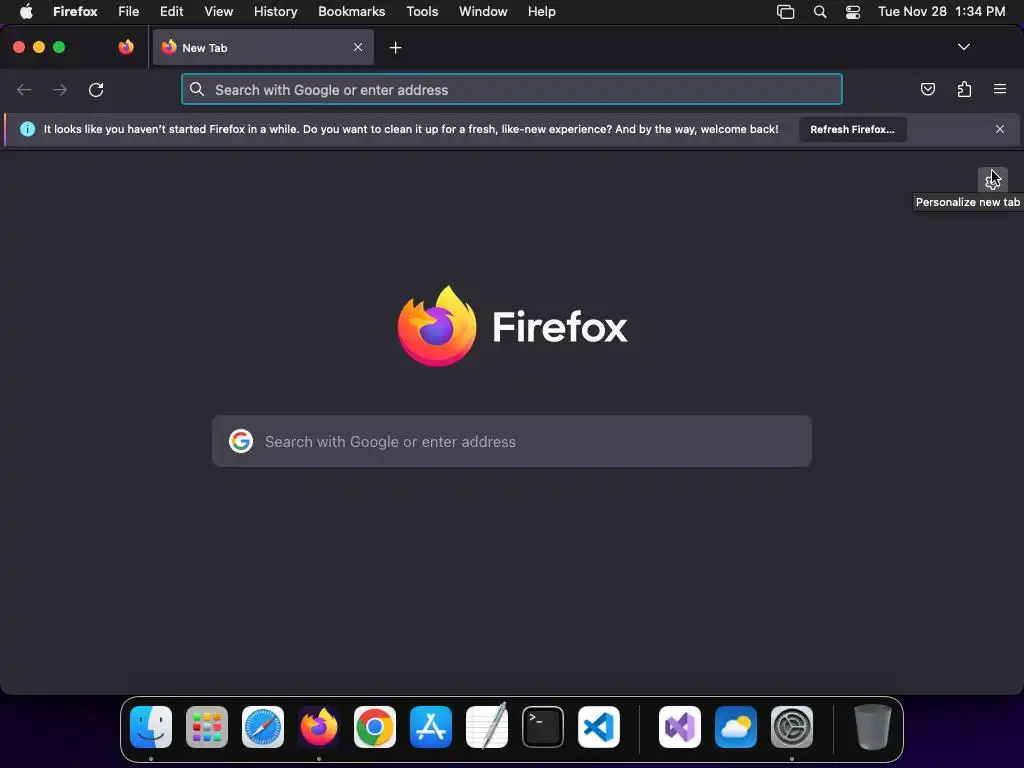Open Control Center in menu bar
Viewport: 1024px width, 768px height.
coord(853,12)
